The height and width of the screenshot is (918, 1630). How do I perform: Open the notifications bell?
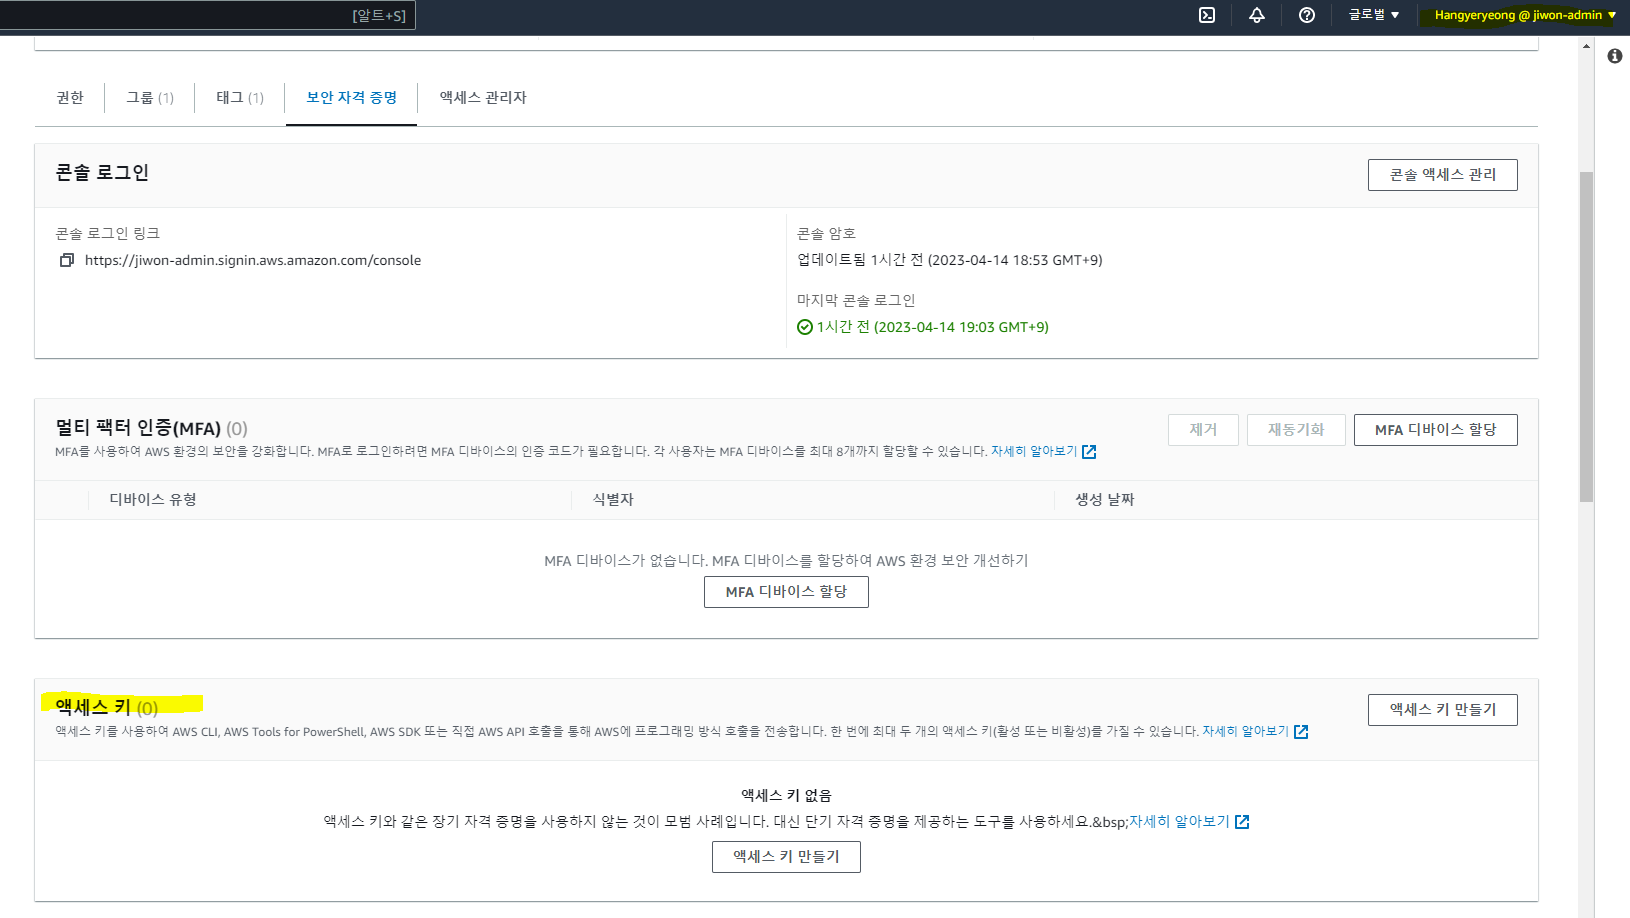tap(1257, 15)
